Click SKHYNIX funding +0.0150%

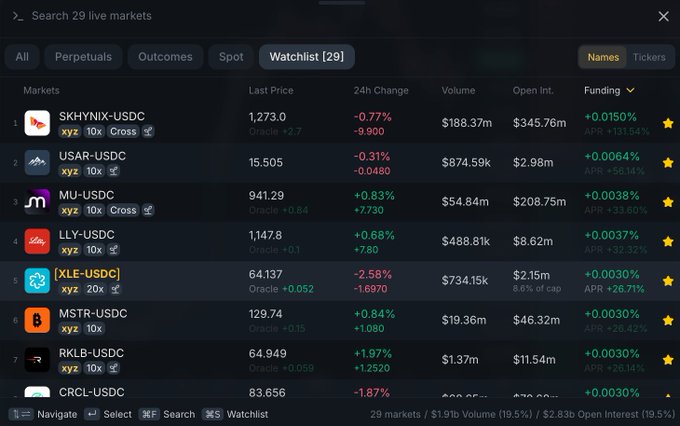611,117
